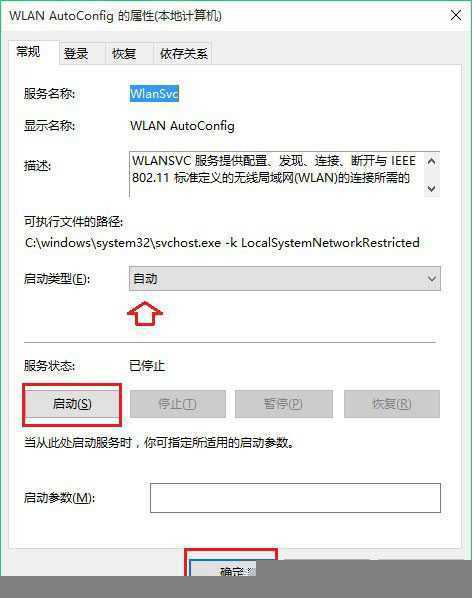This screenshot has height=598, width=472.
Task: Click the 启动参数 input field
Action: tap(295, 498)
